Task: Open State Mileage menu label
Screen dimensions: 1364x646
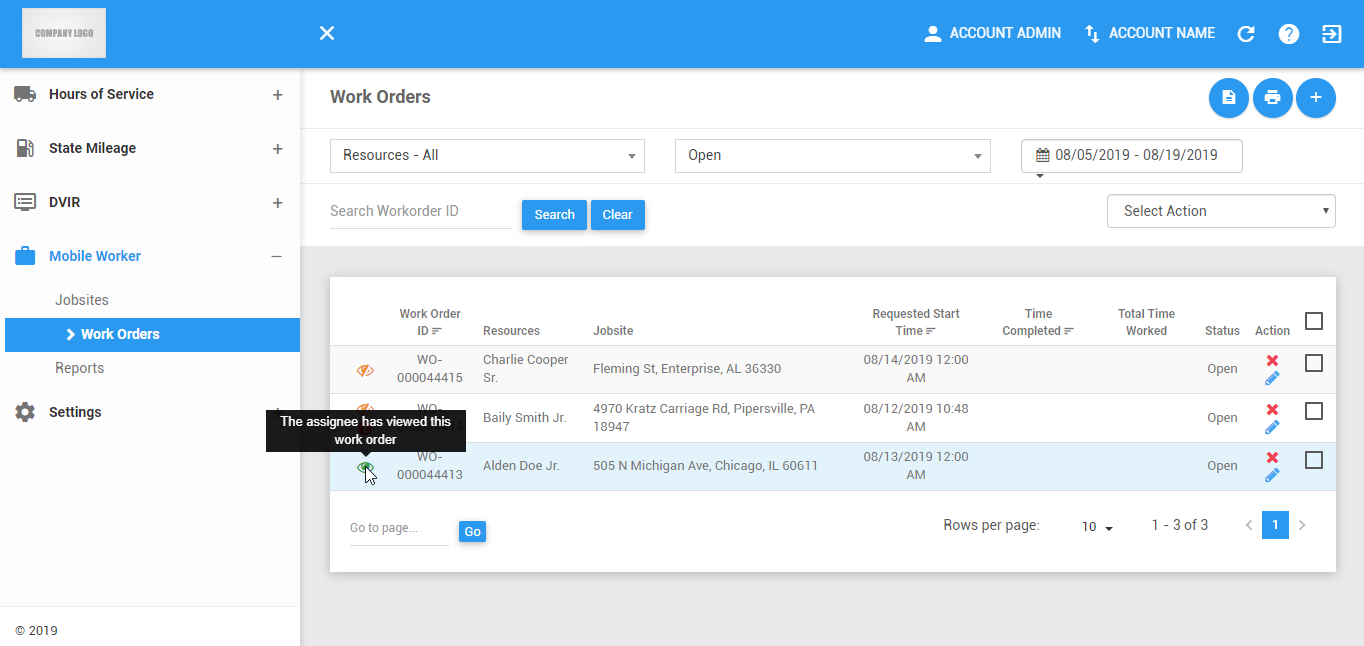Action: 92,148
